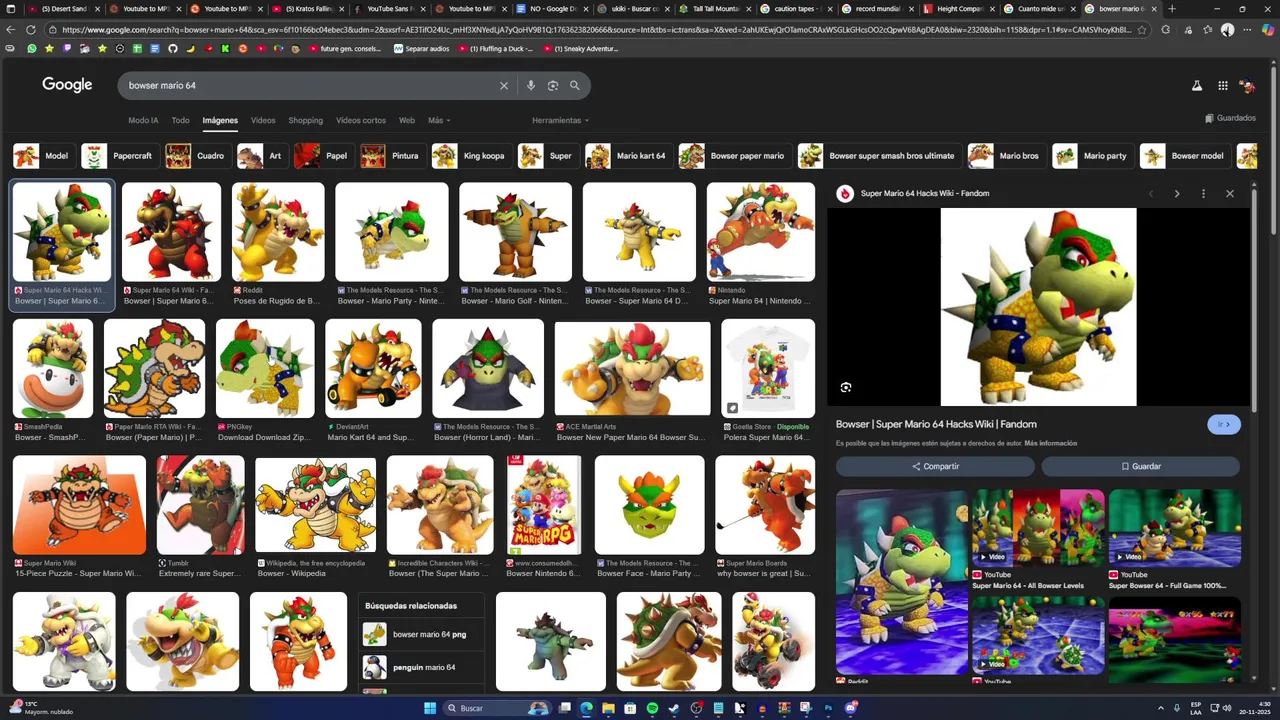Viewport: 1280px width, 720px height.
Task: Select the Mario kart 64 filter chip
Action: (627, 156)
